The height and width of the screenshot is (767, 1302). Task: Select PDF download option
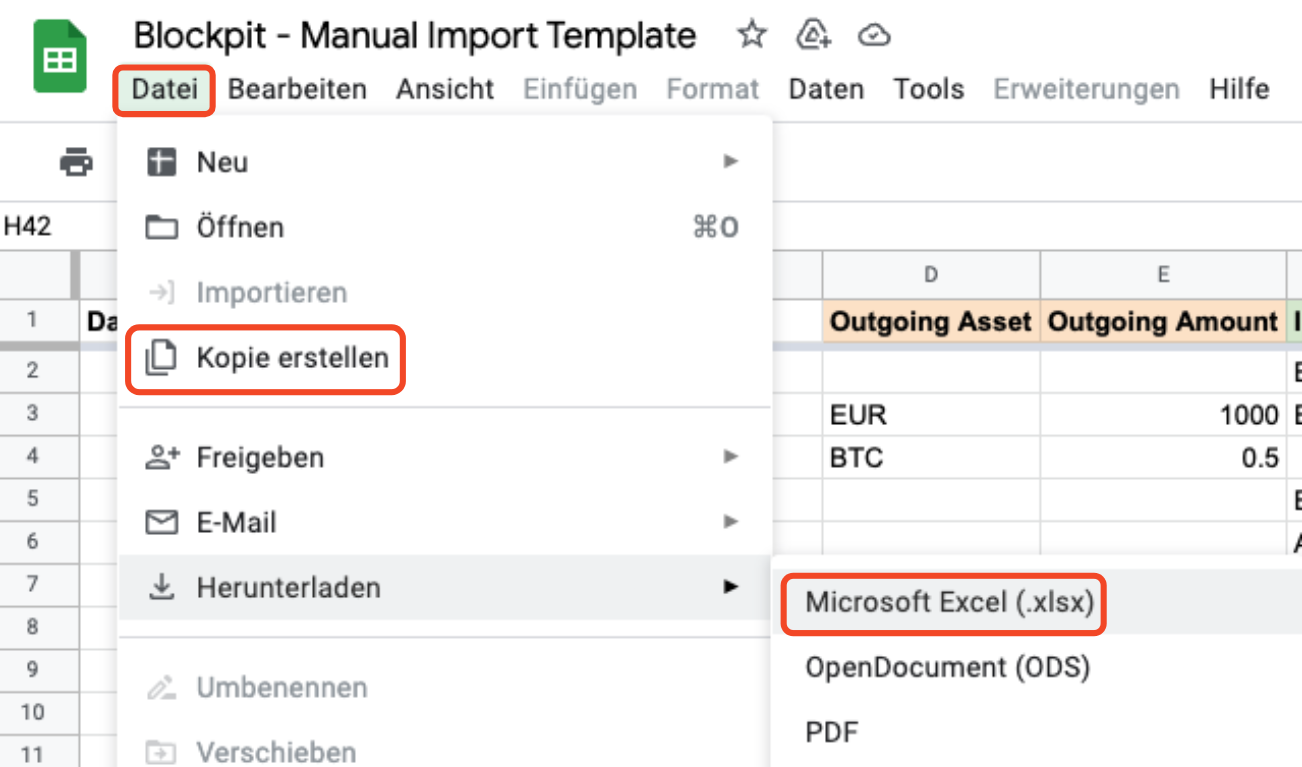pos(832,732)
